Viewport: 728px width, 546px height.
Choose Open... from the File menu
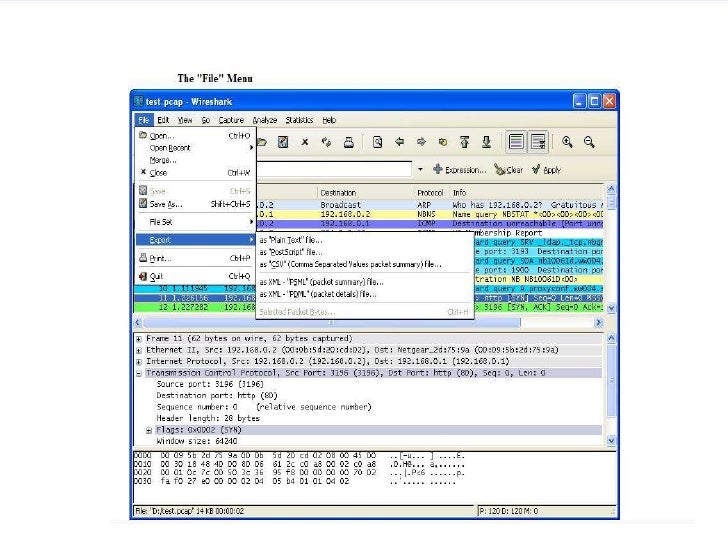click(x=195, y=136)
